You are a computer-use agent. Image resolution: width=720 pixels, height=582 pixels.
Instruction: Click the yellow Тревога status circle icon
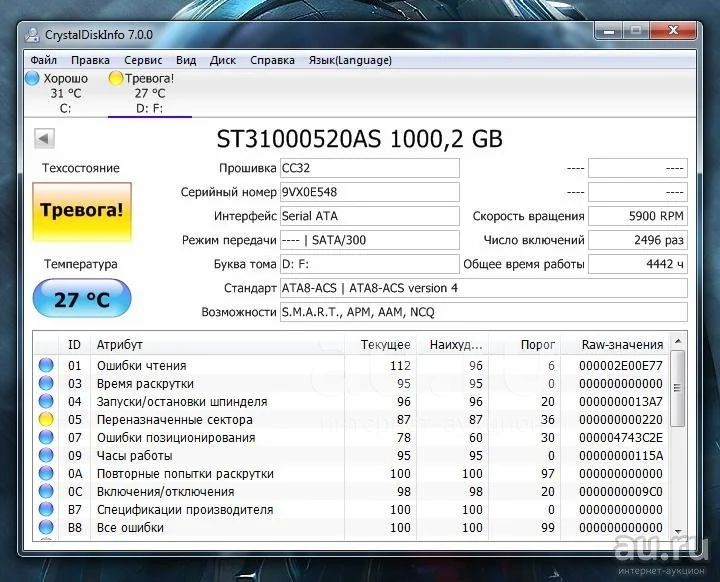[x=116, y=78]
